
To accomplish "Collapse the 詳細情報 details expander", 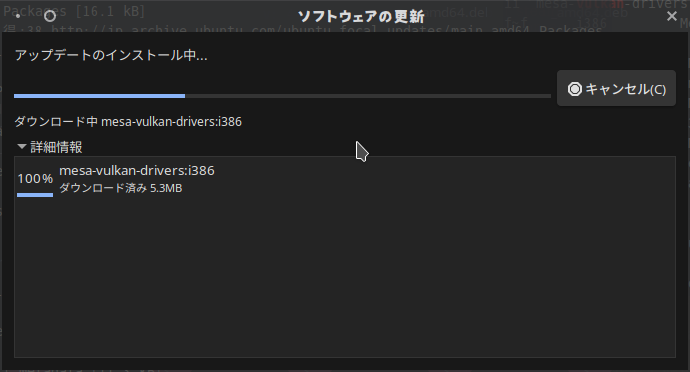I will (x=49, y=147).
